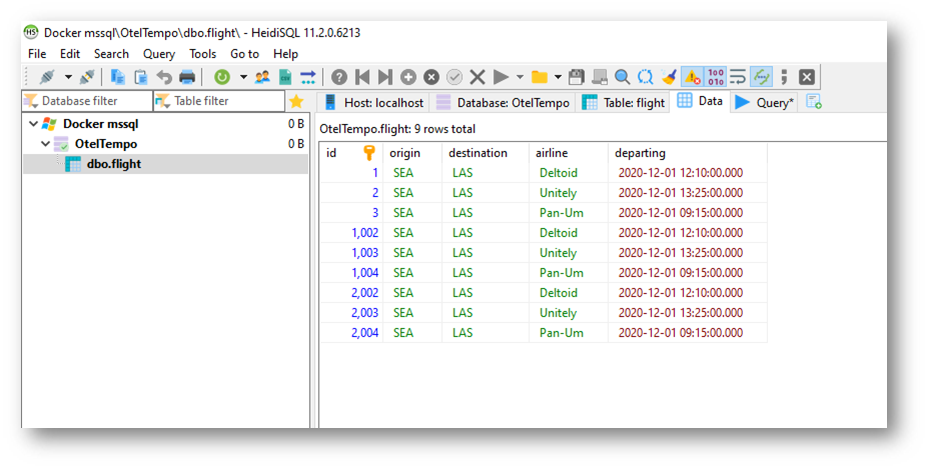Screen dimensions: 929x470
Task: Open the Query menu
Action: 159,54
